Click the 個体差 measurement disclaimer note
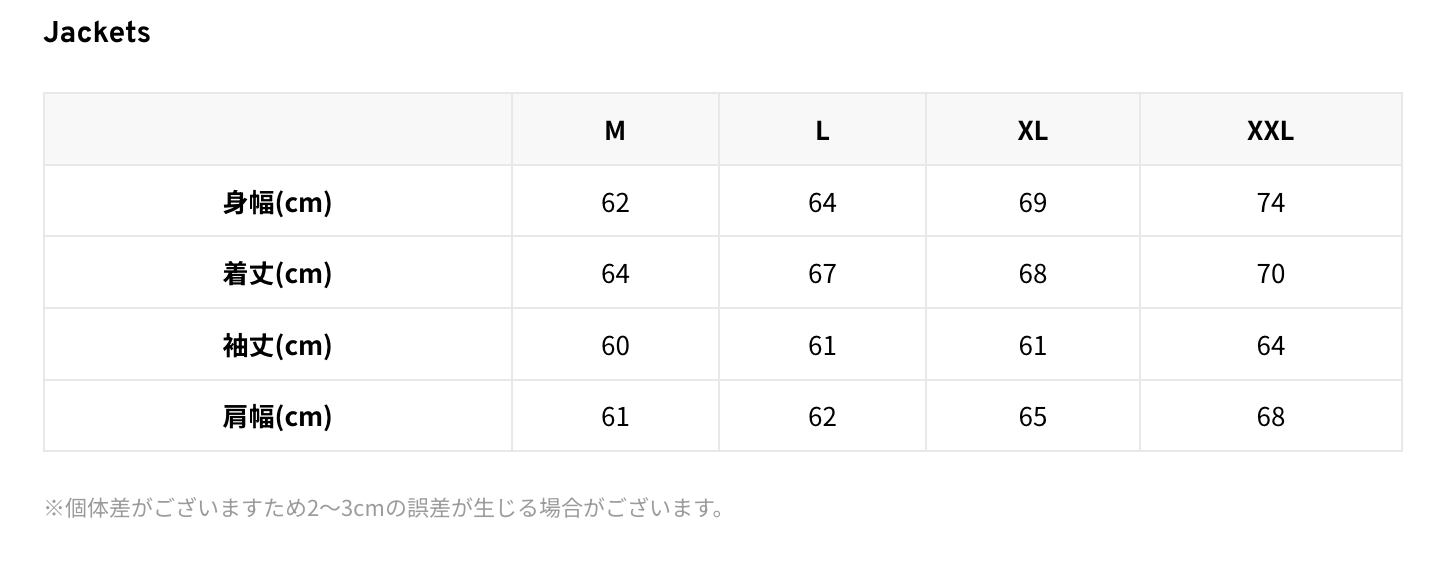The height and width of the screenshot is (568, 1442). [384, 508]
